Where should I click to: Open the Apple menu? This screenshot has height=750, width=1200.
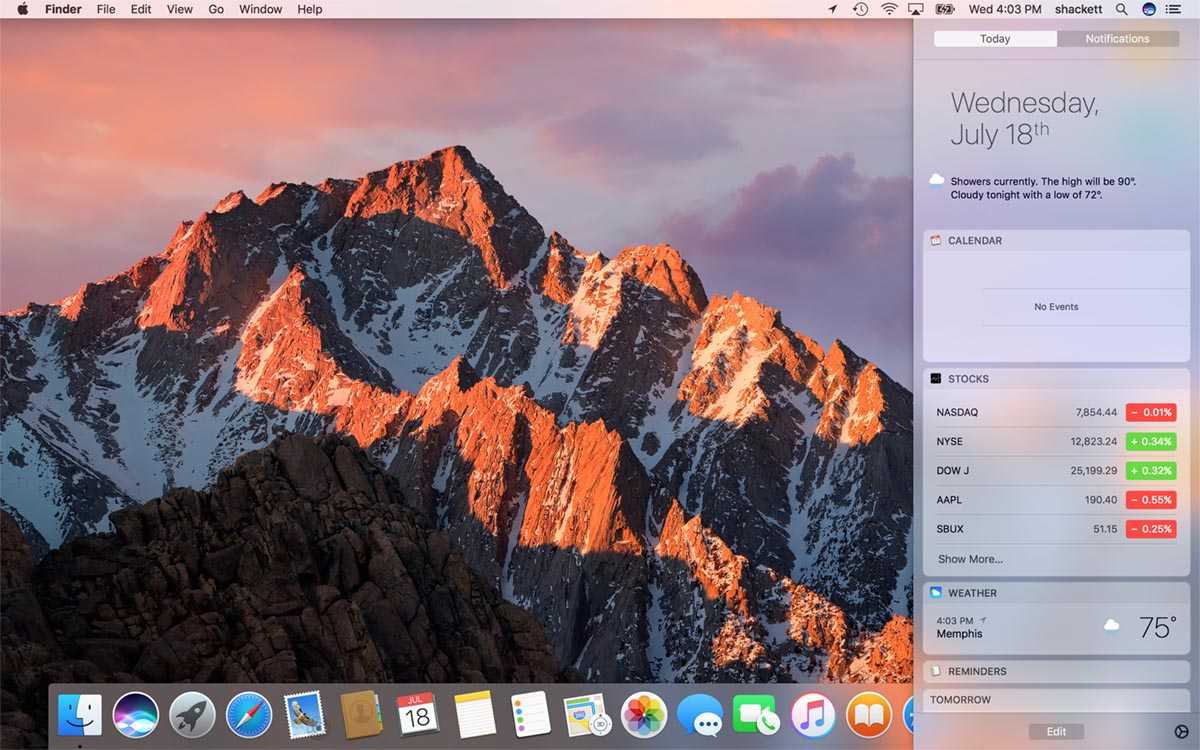tap(23, 9)
